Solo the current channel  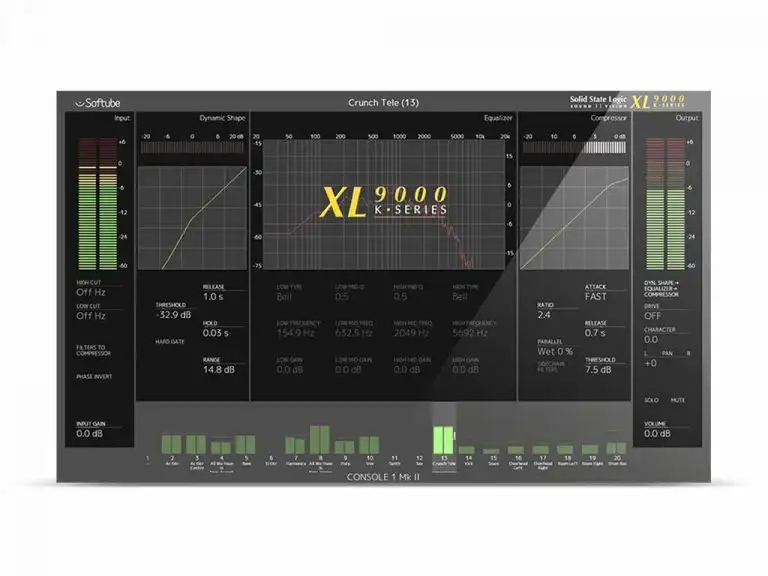651,400
